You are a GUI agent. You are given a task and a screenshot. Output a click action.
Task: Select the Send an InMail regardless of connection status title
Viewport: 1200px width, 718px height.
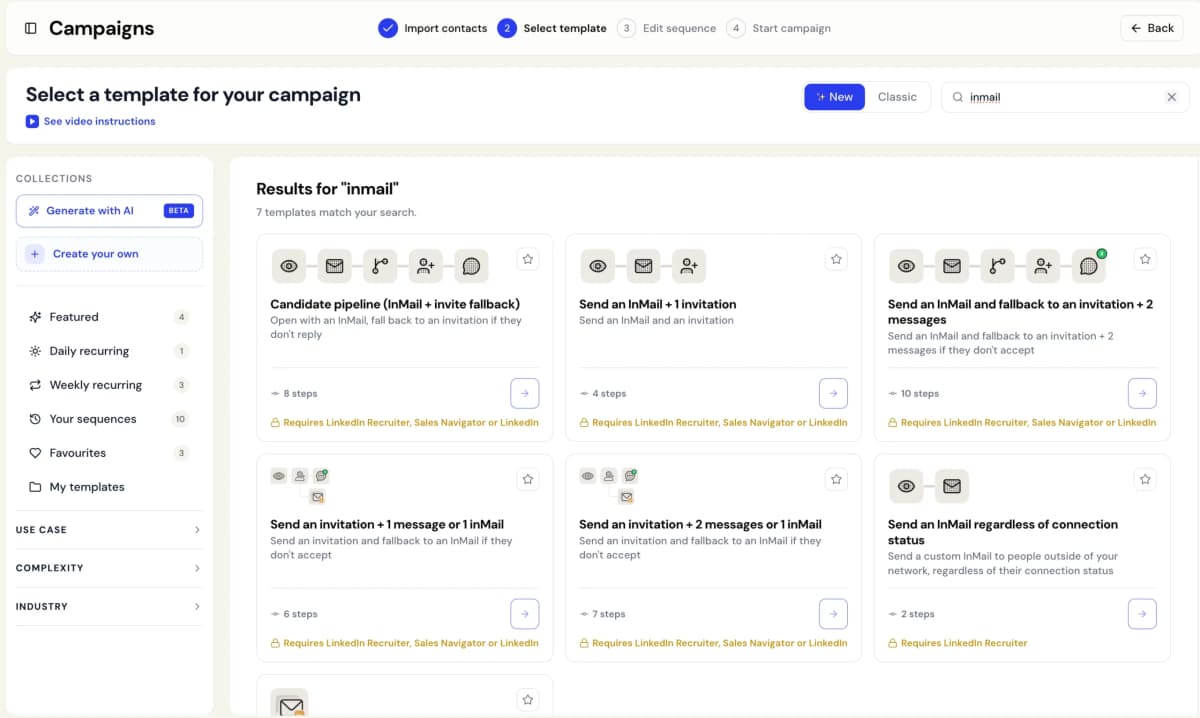pos(1003,532)
